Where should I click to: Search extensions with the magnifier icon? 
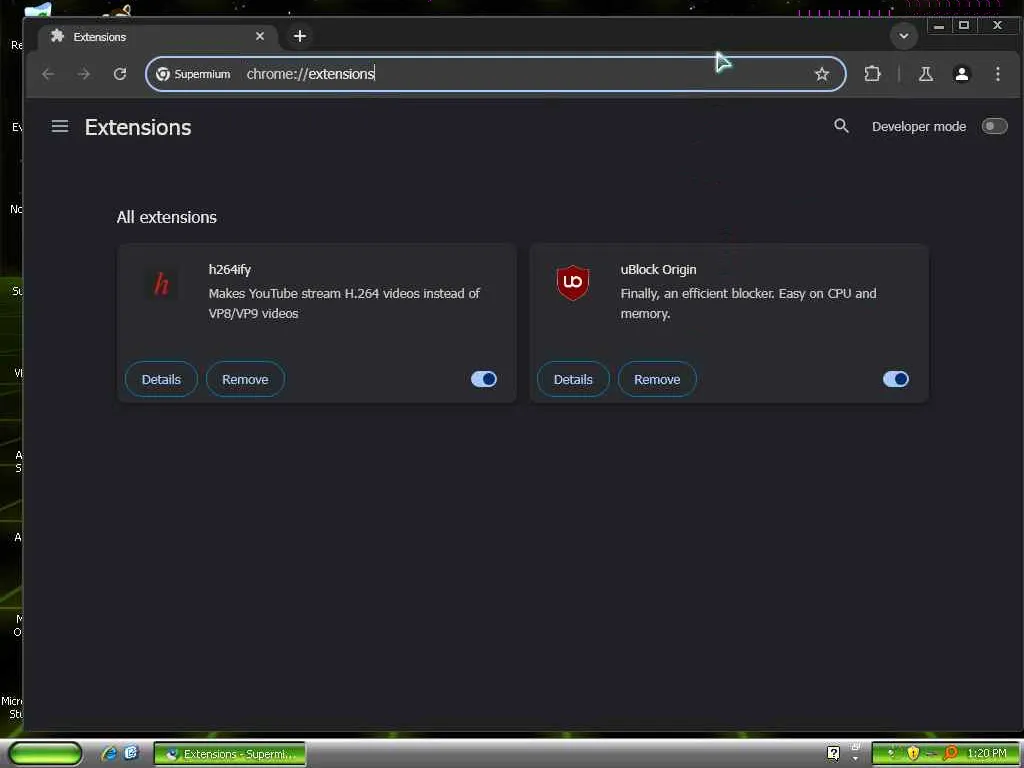point(841,126)
